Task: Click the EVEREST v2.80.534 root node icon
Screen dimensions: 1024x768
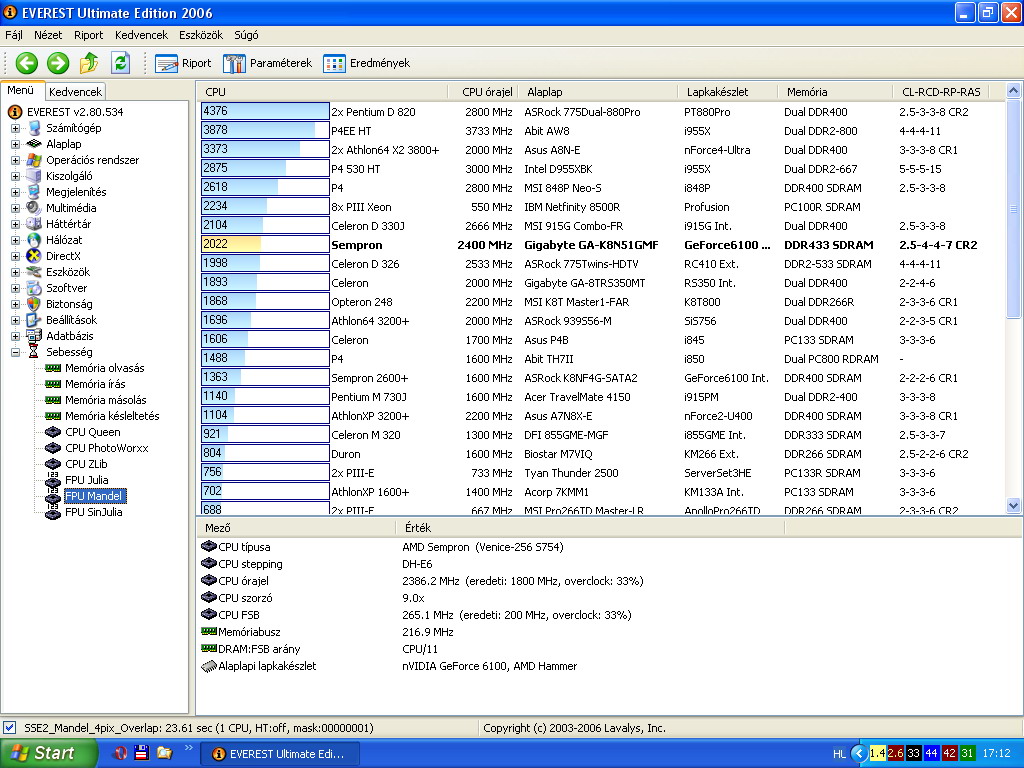Action: tap(15, 112)
